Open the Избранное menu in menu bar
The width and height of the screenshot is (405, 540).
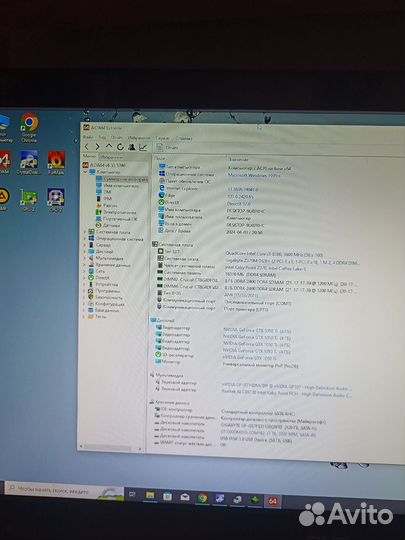click(139, 137)
